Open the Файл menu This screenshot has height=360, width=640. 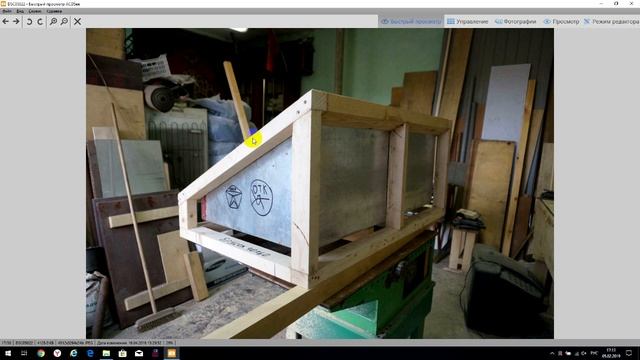(x=7, y=11)
